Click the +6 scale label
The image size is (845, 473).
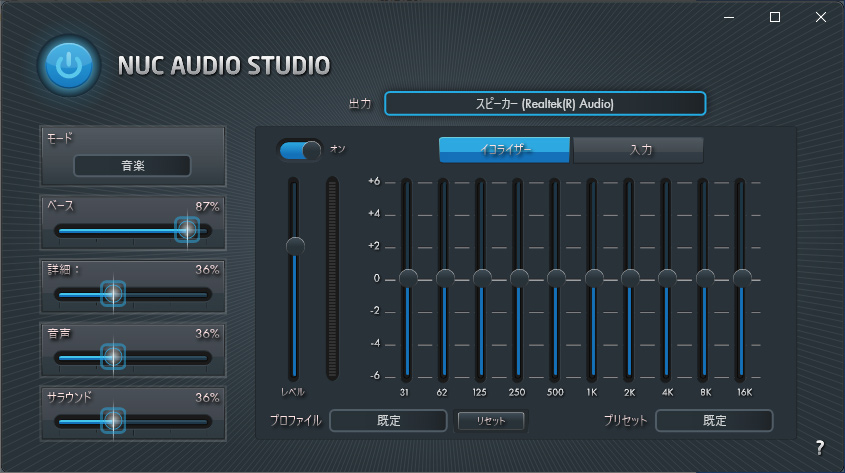point(374,181)
